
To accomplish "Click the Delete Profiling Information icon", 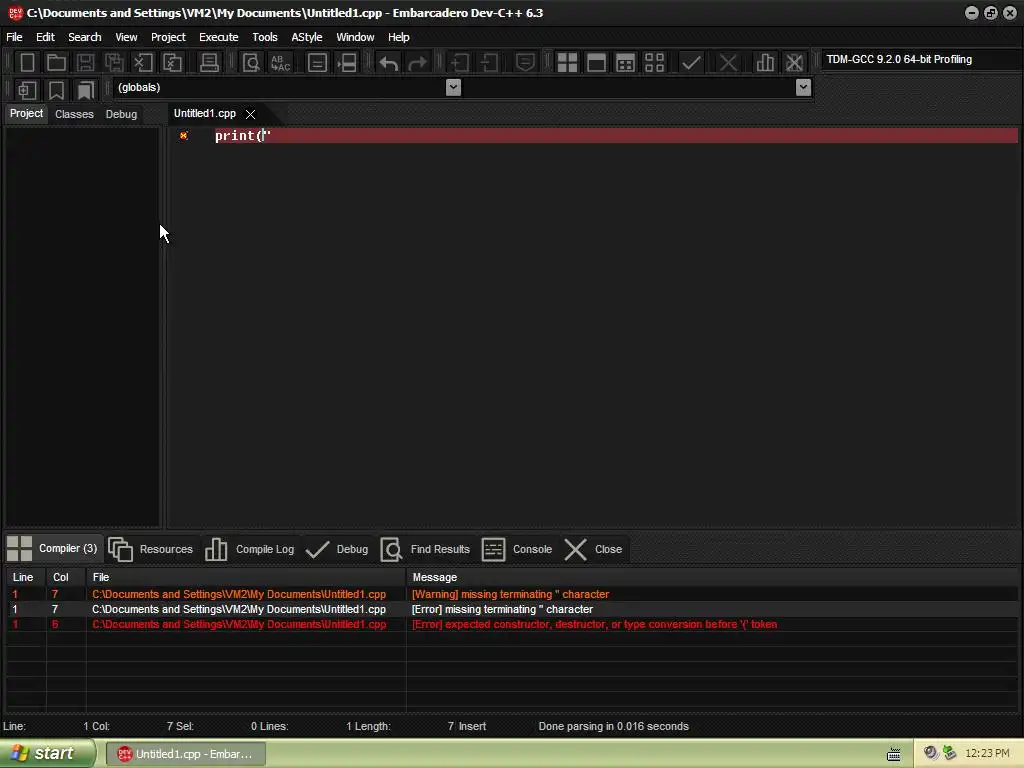I will [794, 63].
